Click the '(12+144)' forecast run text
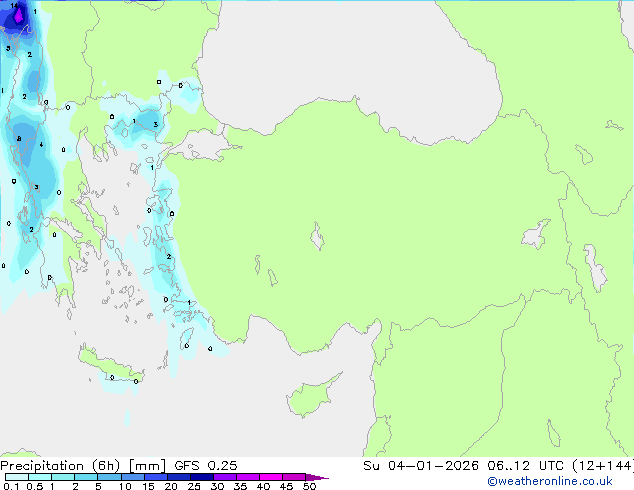This screenshot has height=490, width=634. tap(602, 466)
